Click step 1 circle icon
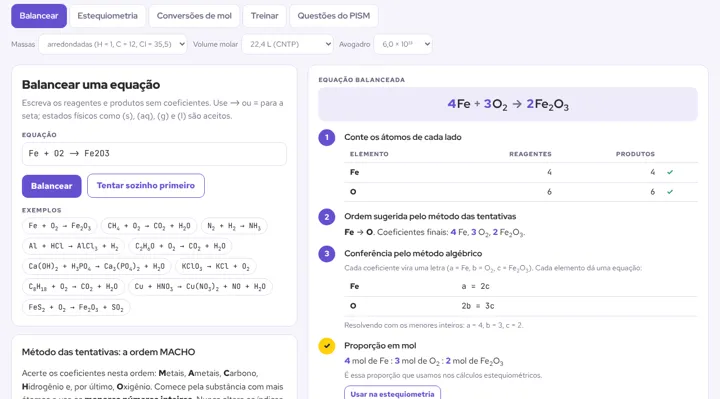This screenshot has width=720, height=399. click(326, 137)
